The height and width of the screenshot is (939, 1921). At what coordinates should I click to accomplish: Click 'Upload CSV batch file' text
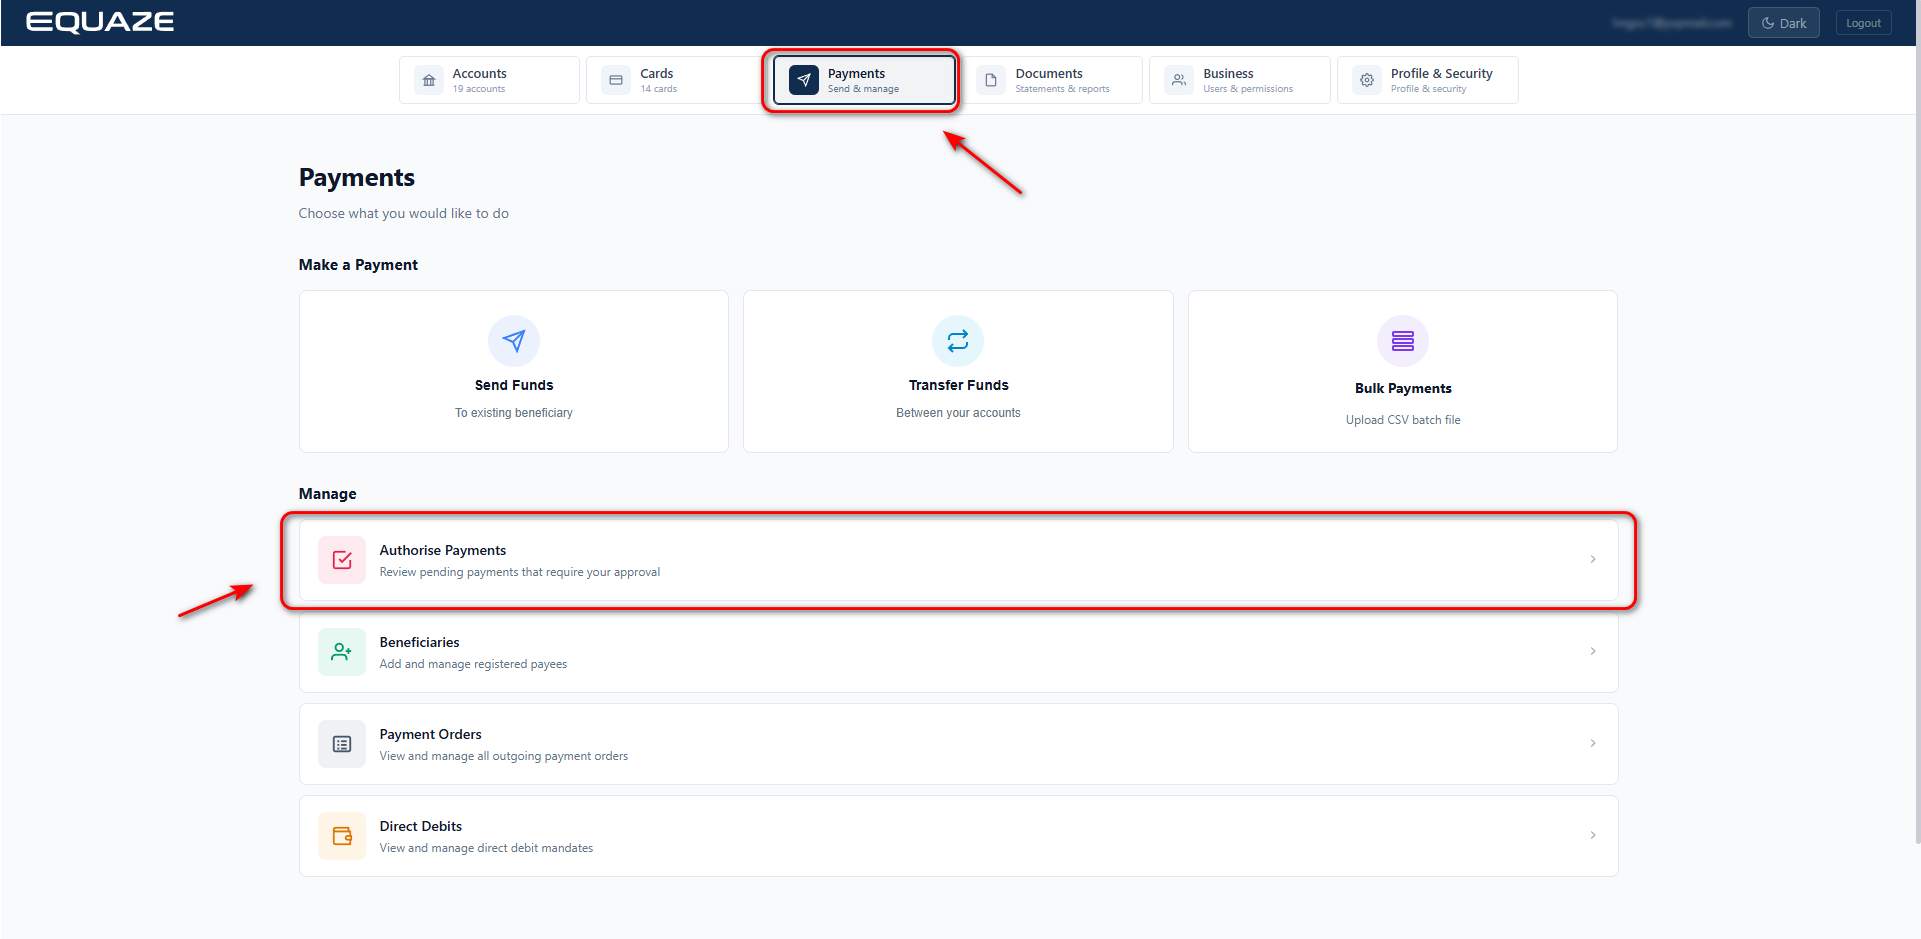tap(1403, 420)
